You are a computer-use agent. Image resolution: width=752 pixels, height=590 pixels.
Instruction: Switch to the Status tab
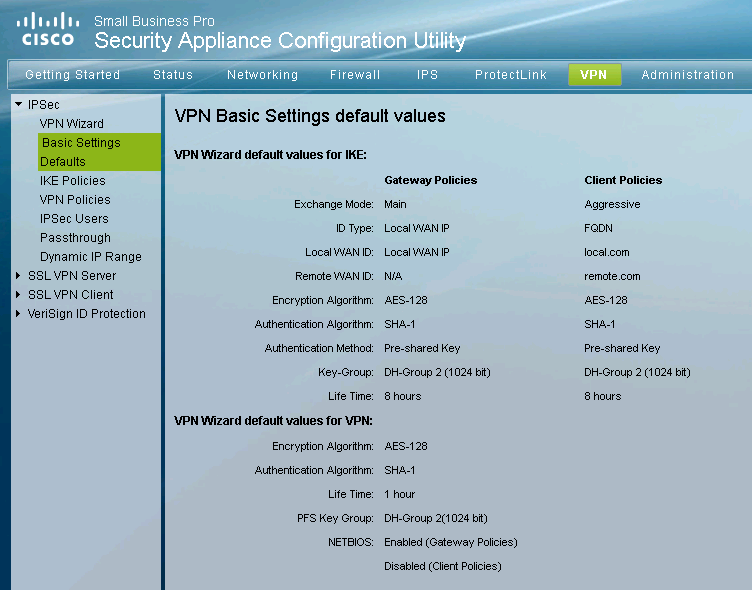pyautogui.click(x=173, y=75)
